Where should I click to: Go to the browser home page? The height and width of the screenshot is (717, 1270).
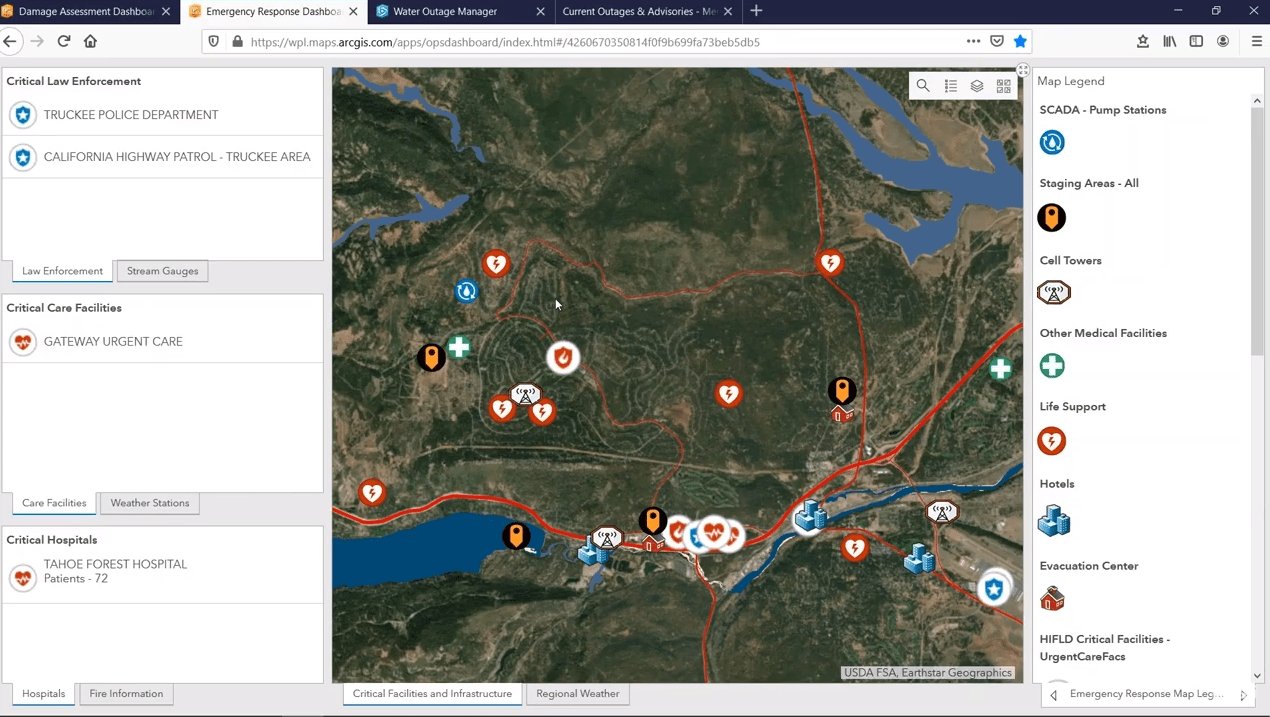pos(90,42)
